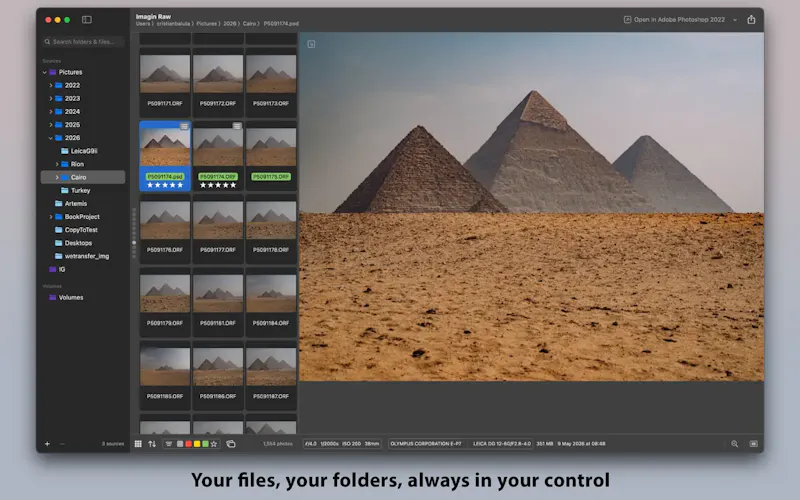Expand the 2023 folder
This screenshot has height=500, width=800.
coord(51,98)
